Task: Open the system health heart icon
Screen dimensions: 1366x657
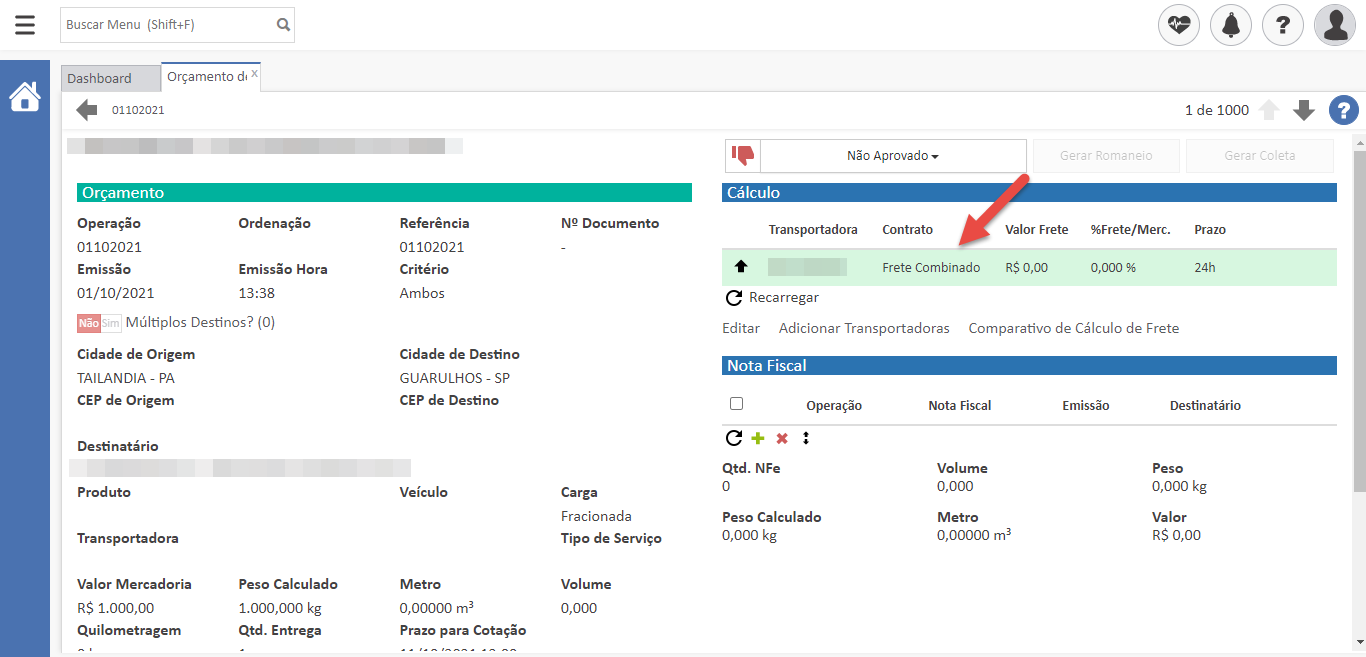Action: click(1179, 25)
